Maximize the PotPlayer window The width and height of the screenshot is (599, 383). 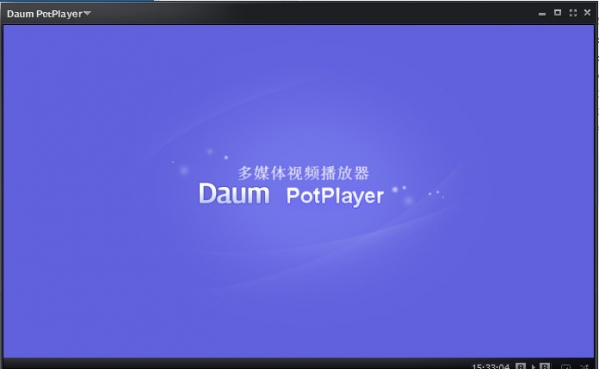tap(557, 13)
